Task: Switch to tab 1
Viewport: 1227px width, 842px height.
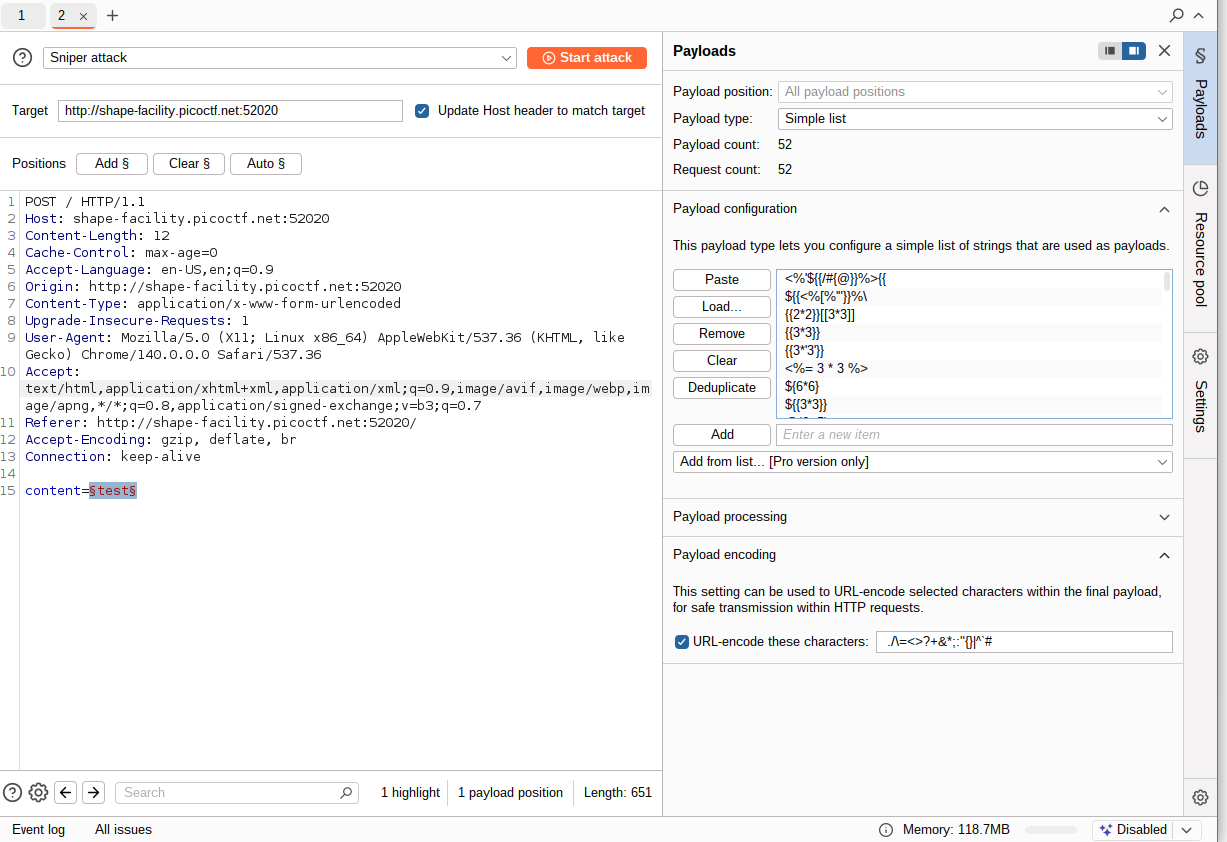Action: point(22,15)
